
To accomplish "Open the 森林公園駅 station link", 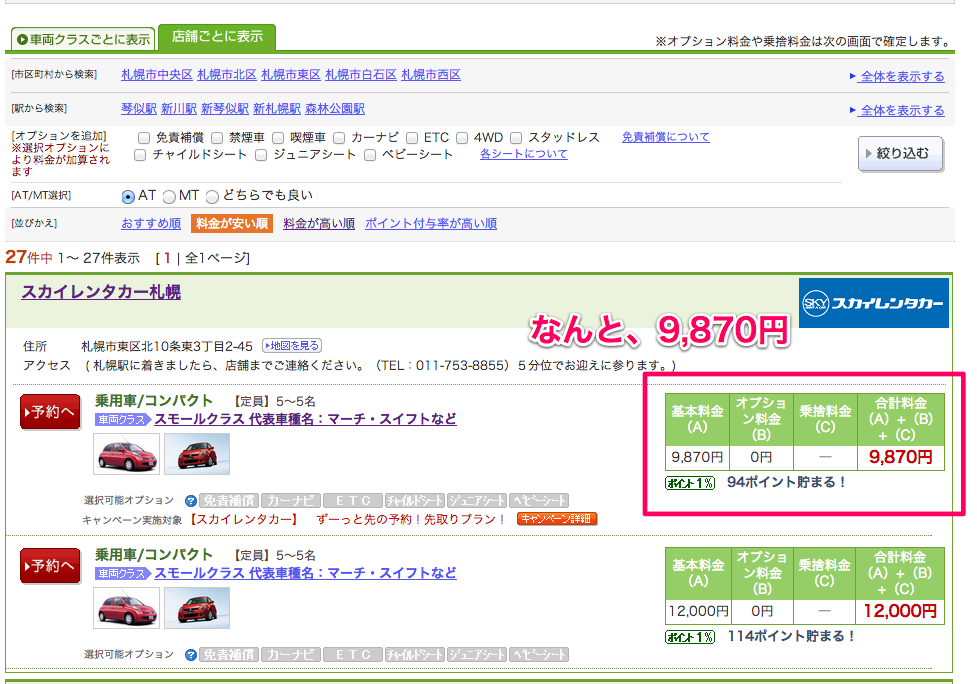I will [x=335, y=108].
